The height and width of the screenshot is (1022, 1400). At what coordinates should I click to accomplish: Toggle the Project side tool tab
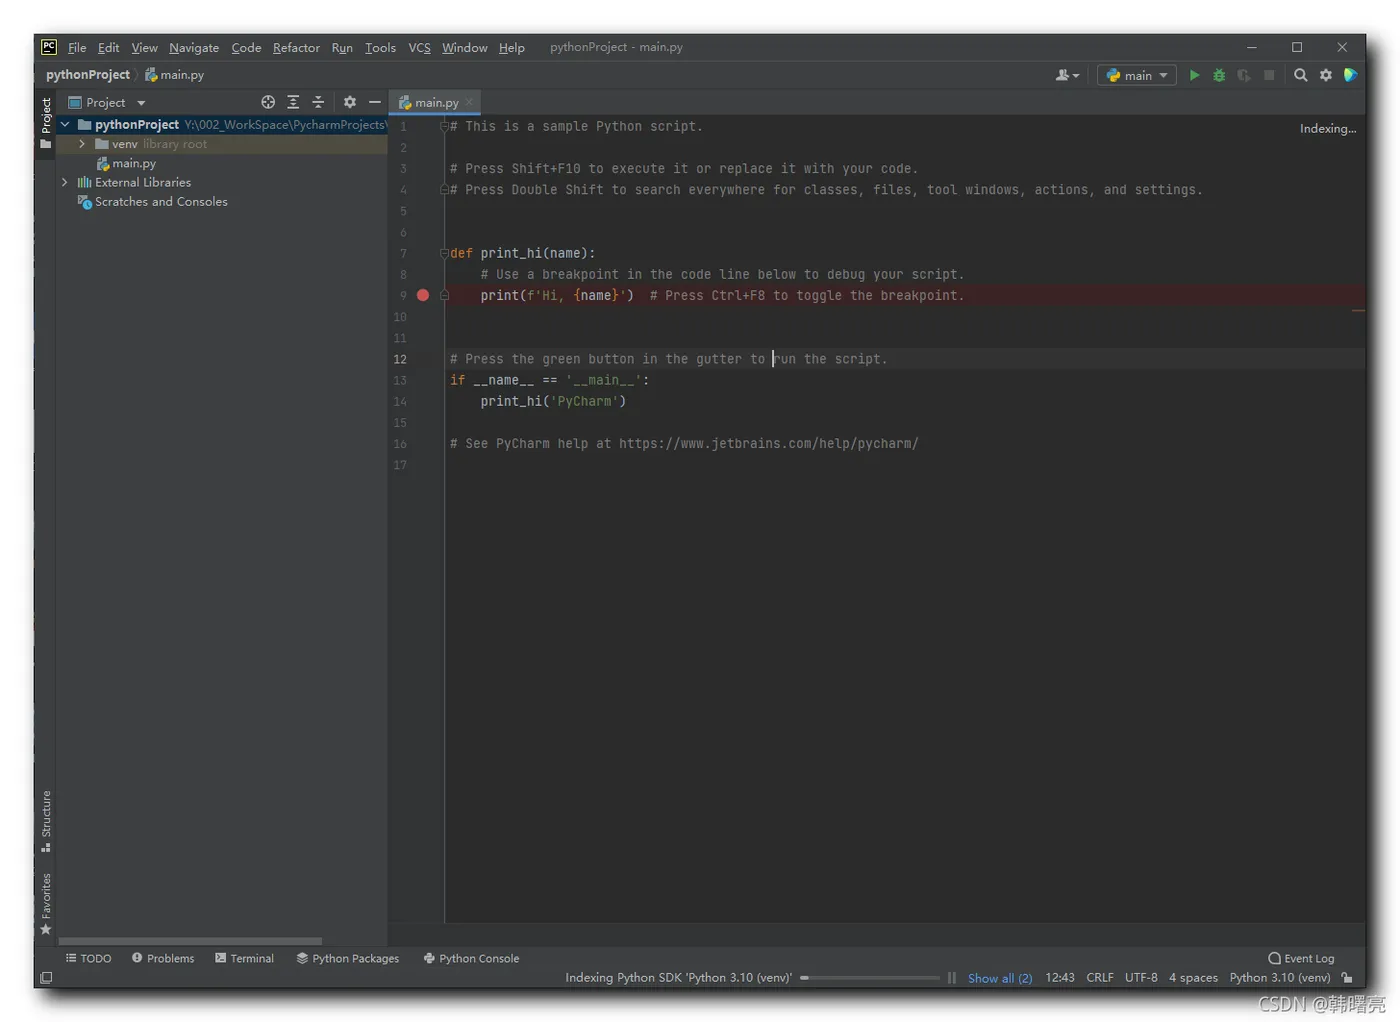pos(45,123)
